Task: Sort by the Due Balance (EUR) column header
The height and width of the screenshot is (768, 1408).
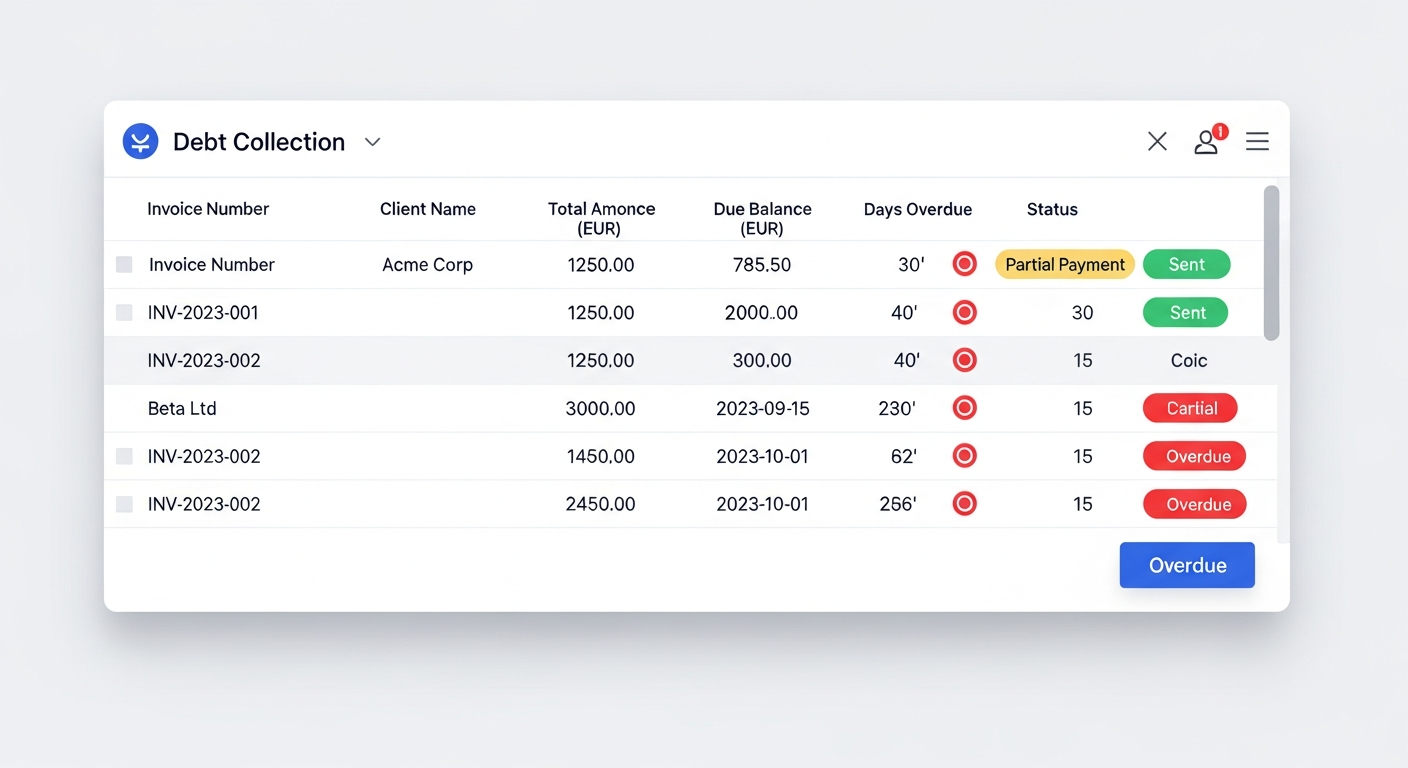Action: 762,219
